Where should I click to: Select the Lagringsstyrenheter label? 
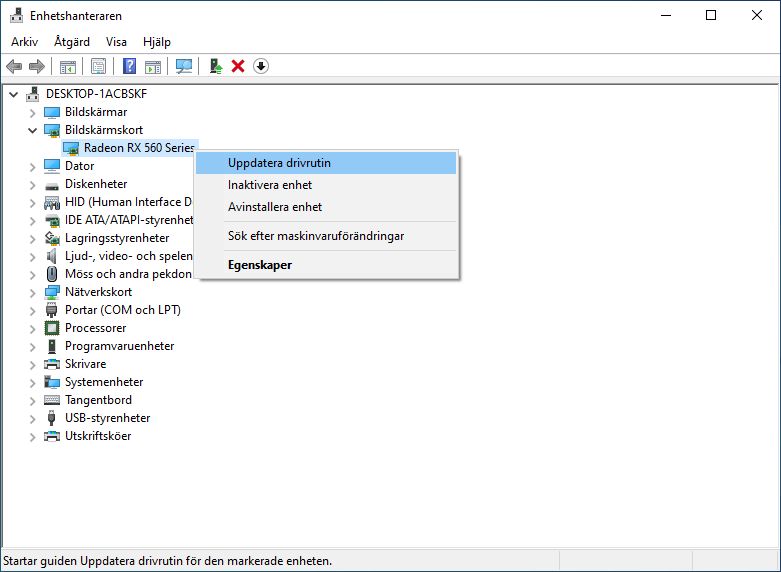tap(117, 238)
